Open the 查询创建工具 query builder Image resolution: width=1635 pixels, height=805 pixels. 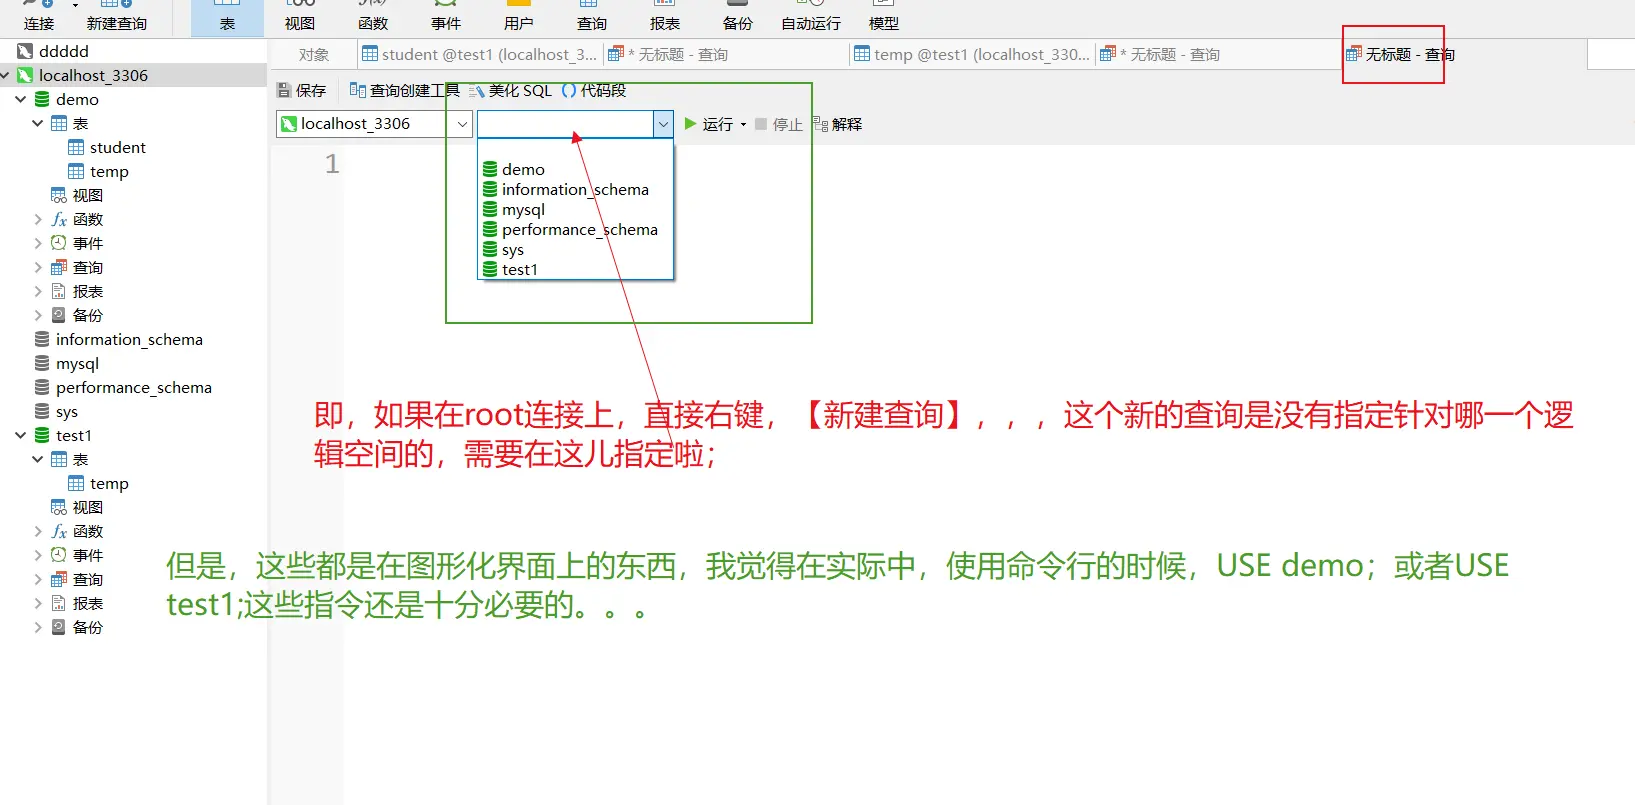pyautogui.click(x=404, y=90)
